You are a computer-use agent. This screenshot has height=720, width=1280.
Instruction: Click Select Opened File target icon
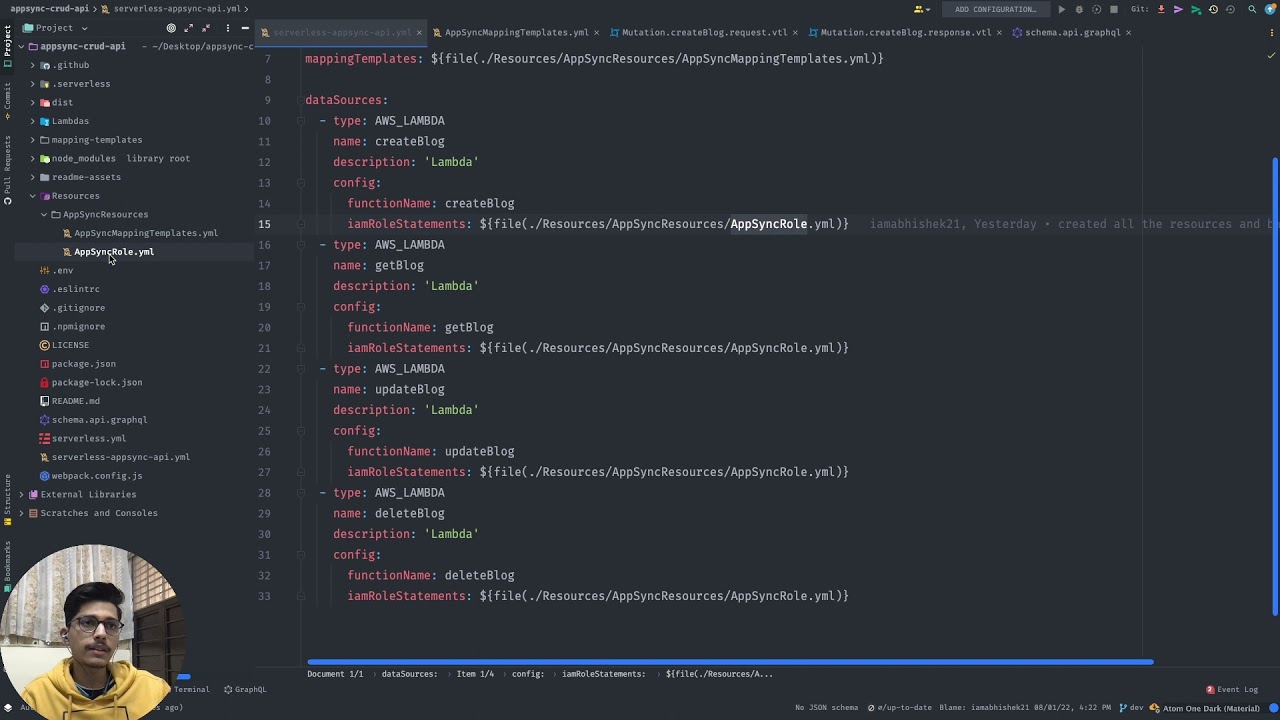(x=171, y=28)
